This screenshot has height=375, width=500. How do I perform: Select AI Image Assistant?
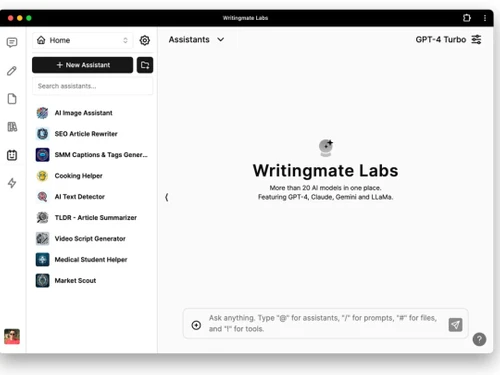(93, 113)
